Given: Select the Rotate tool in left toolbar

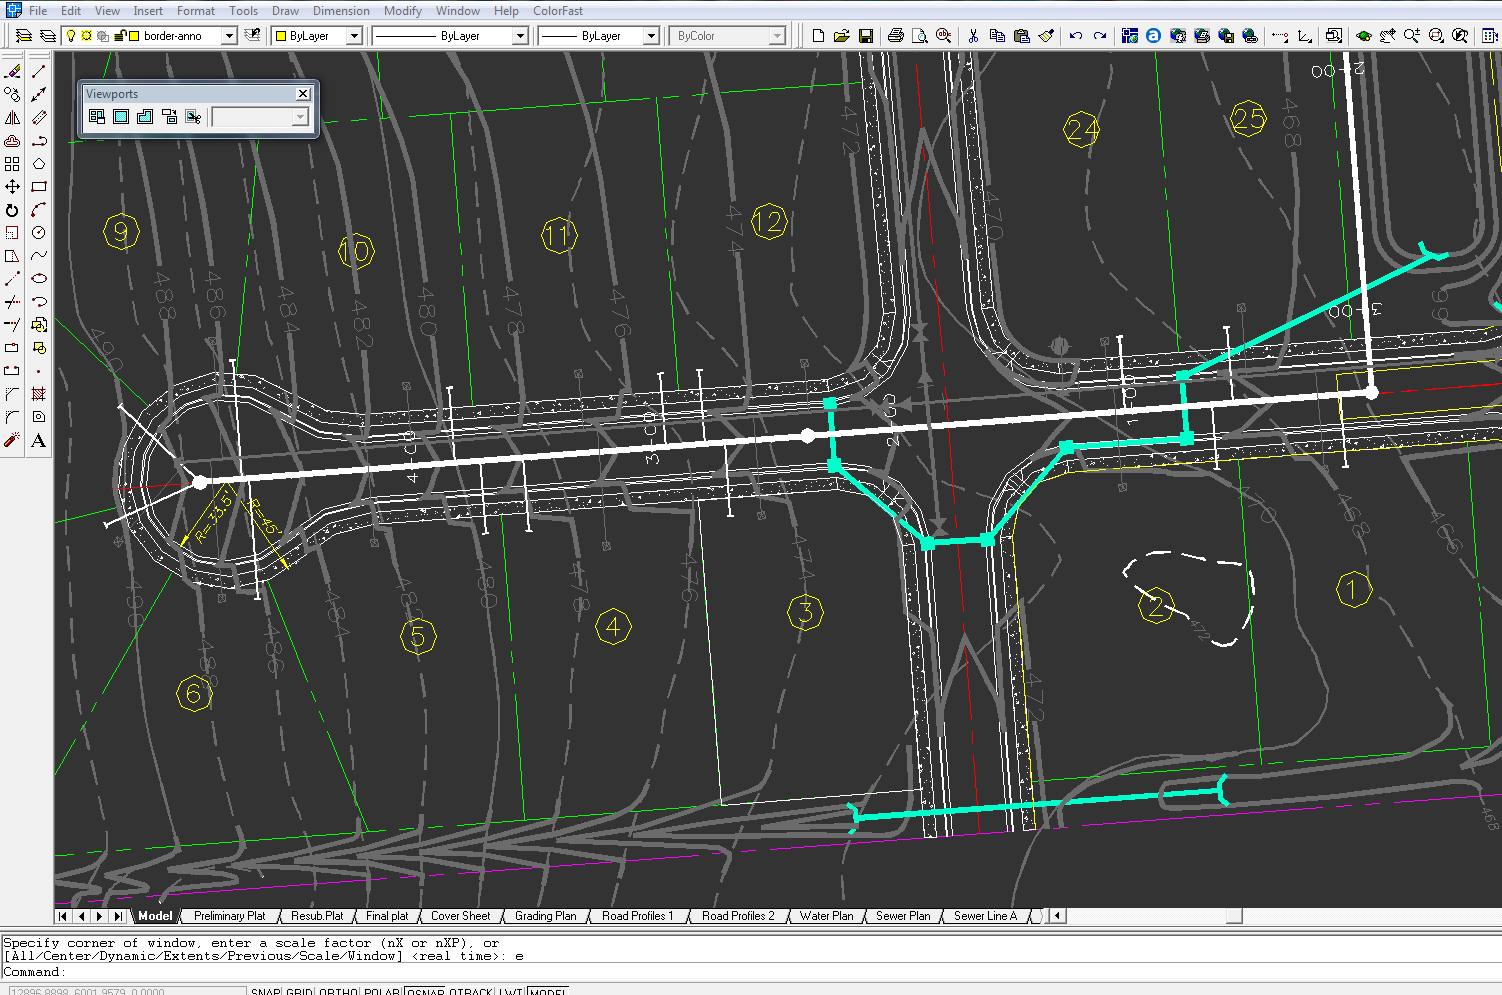Looking at the screenshot, I should coord(13,210).
